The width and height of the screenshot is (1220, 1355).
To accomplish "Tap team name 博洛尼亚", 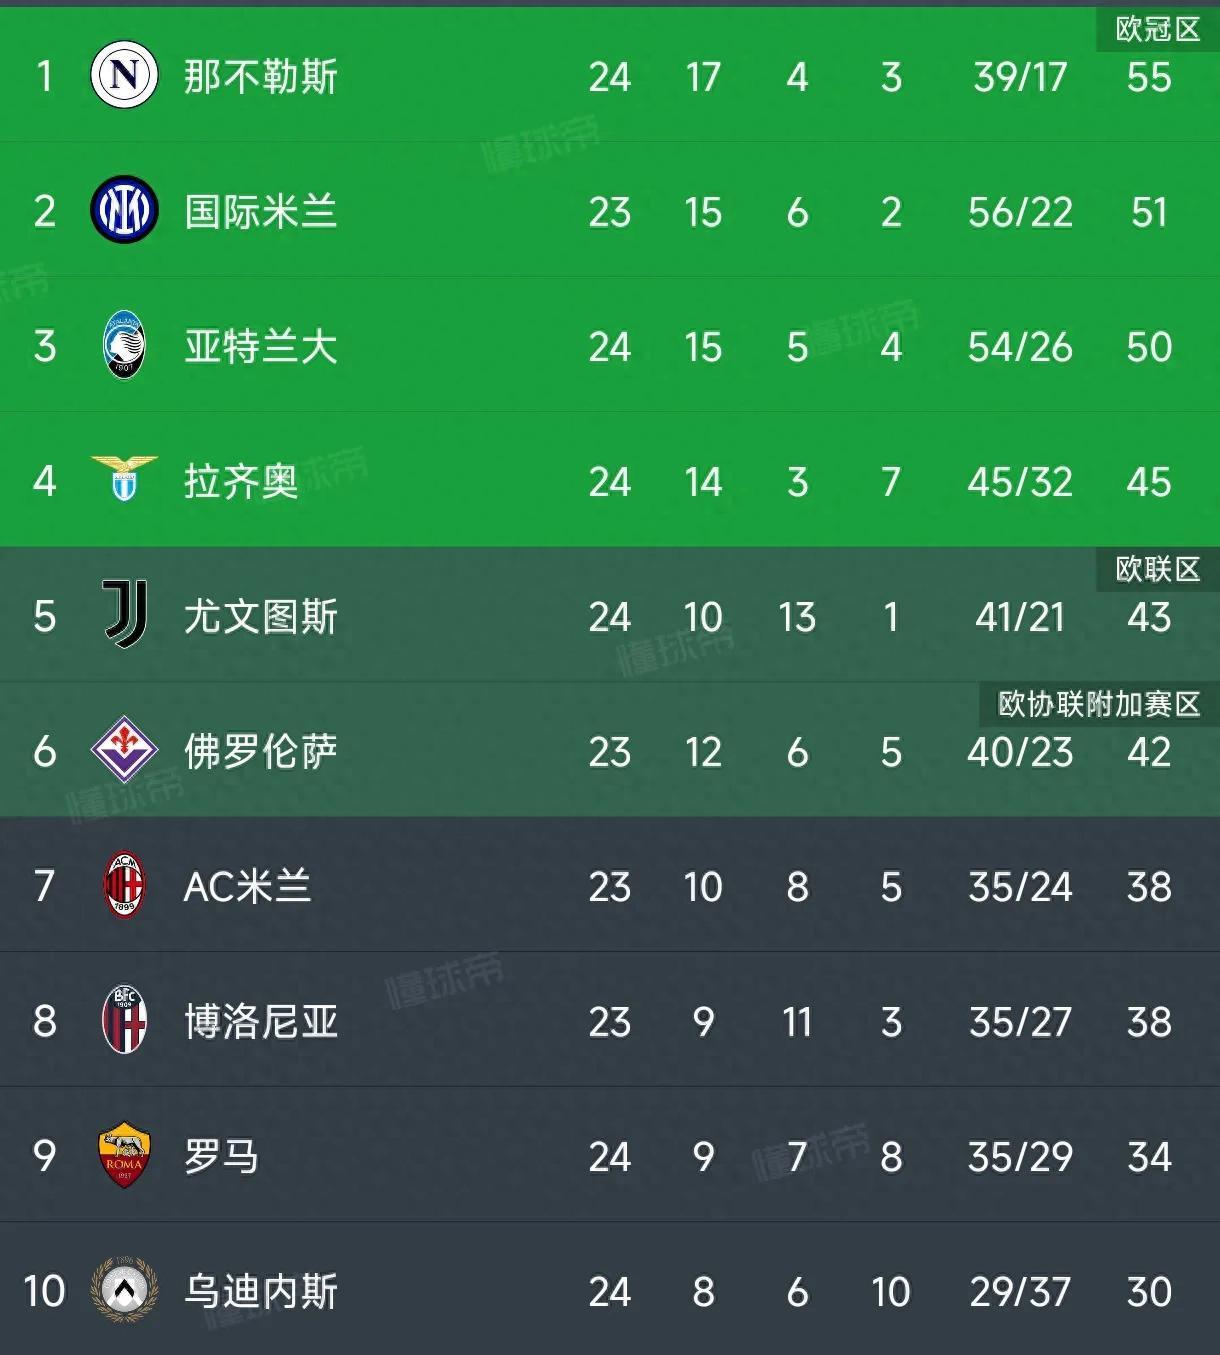I will pyautogui.click(x=261, y=1022).
